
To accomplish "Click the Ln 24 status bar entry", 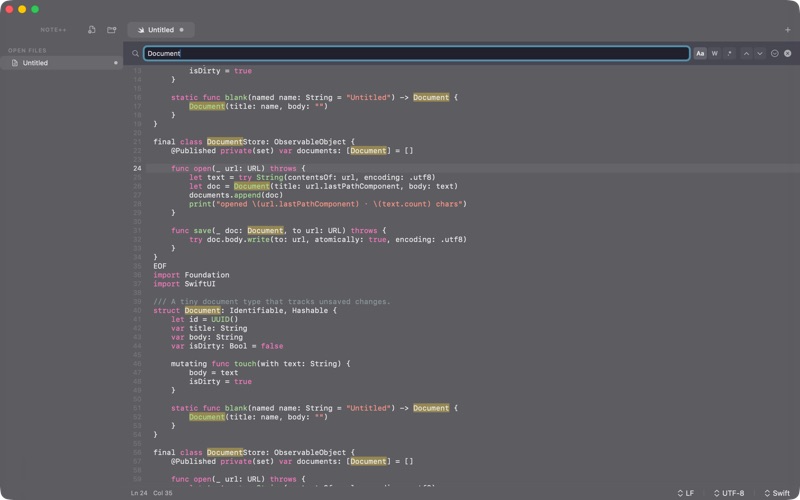I will point(139,493).
